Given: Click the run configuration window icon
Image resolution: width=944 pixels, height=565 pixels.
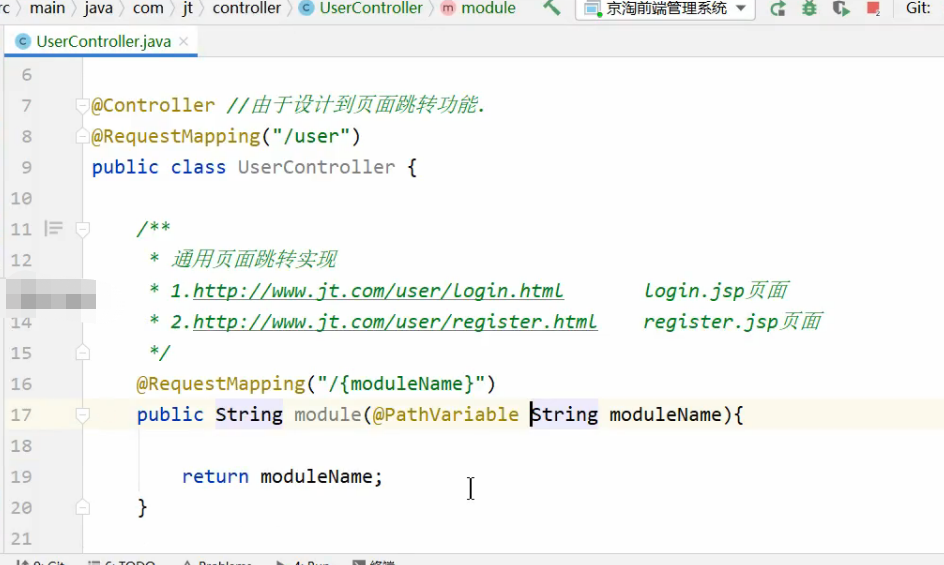Looking at the screenshot, I should point(592,8).
